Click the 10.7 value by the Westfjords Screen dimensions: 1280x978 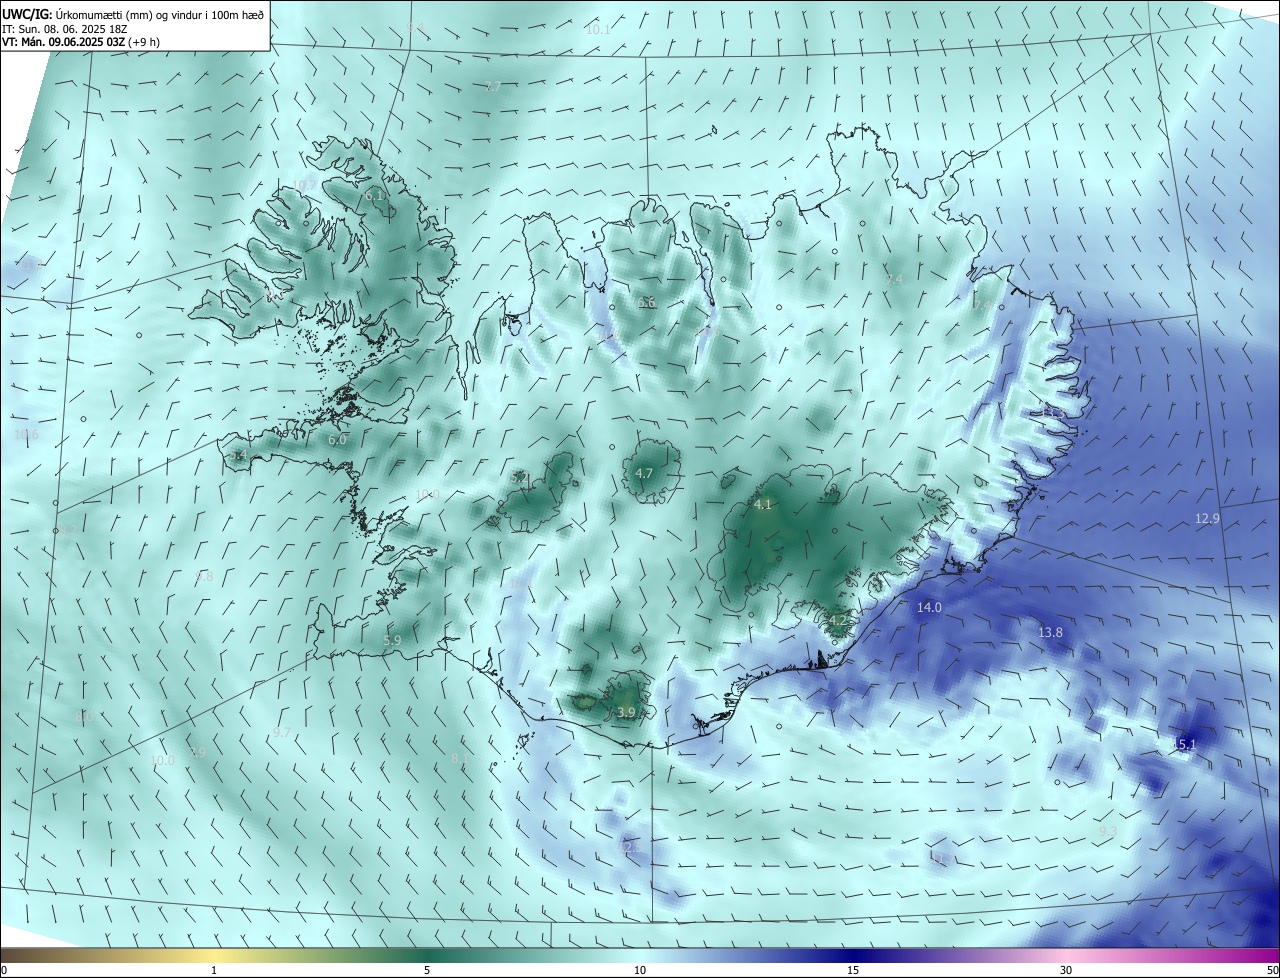point(305,185)
